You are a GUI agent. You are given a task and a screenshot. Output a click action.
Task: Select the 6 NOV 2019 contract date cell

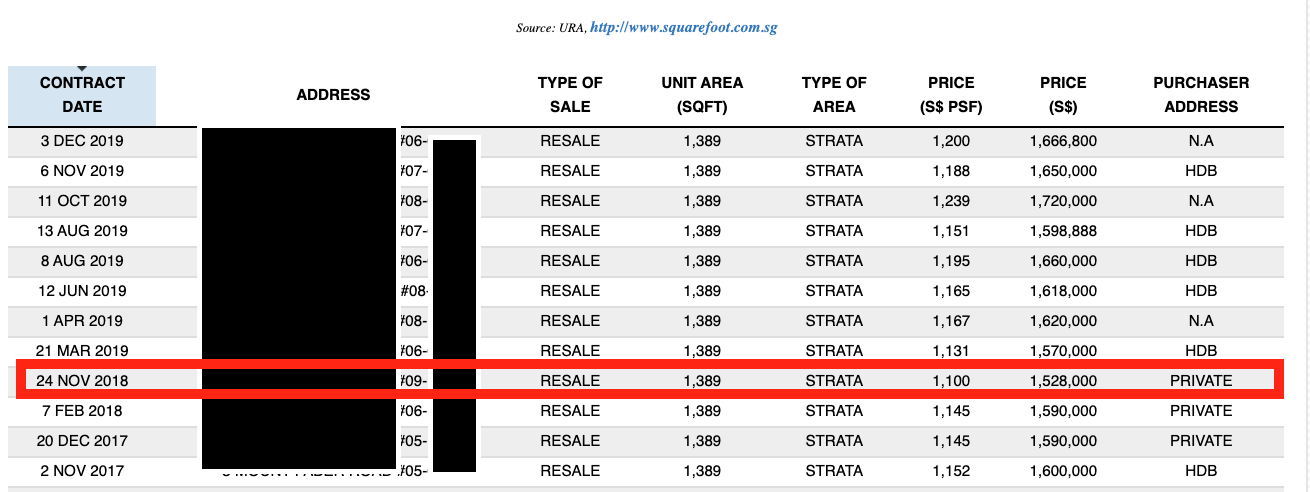(82, 171)
